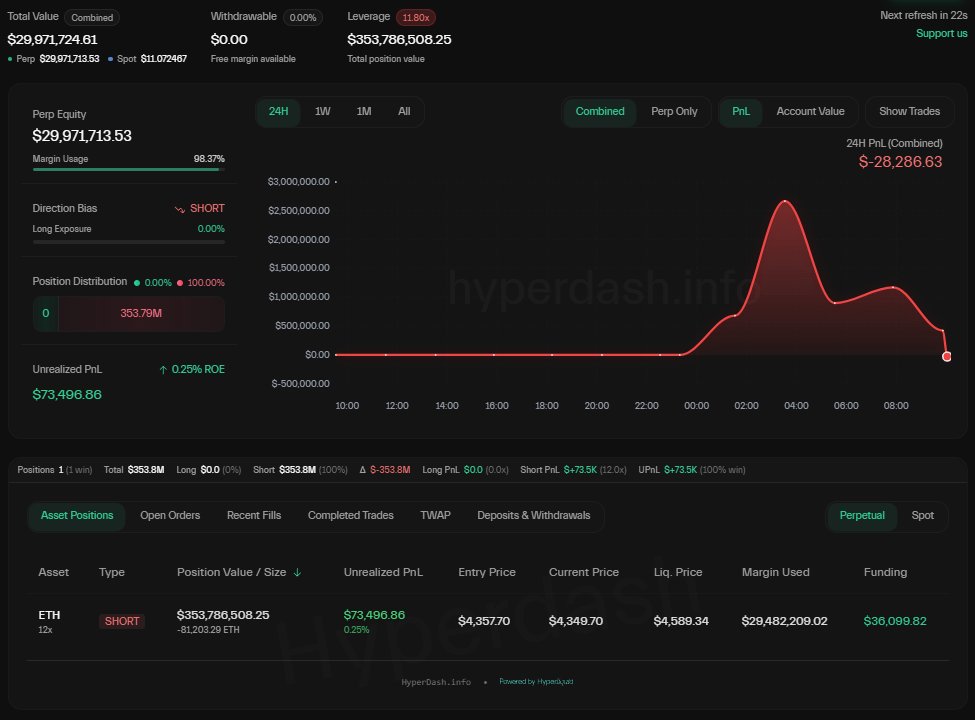Click the $29,971,724.61 total value
Viewport: 975px width, 720px height.
(52, 40)
